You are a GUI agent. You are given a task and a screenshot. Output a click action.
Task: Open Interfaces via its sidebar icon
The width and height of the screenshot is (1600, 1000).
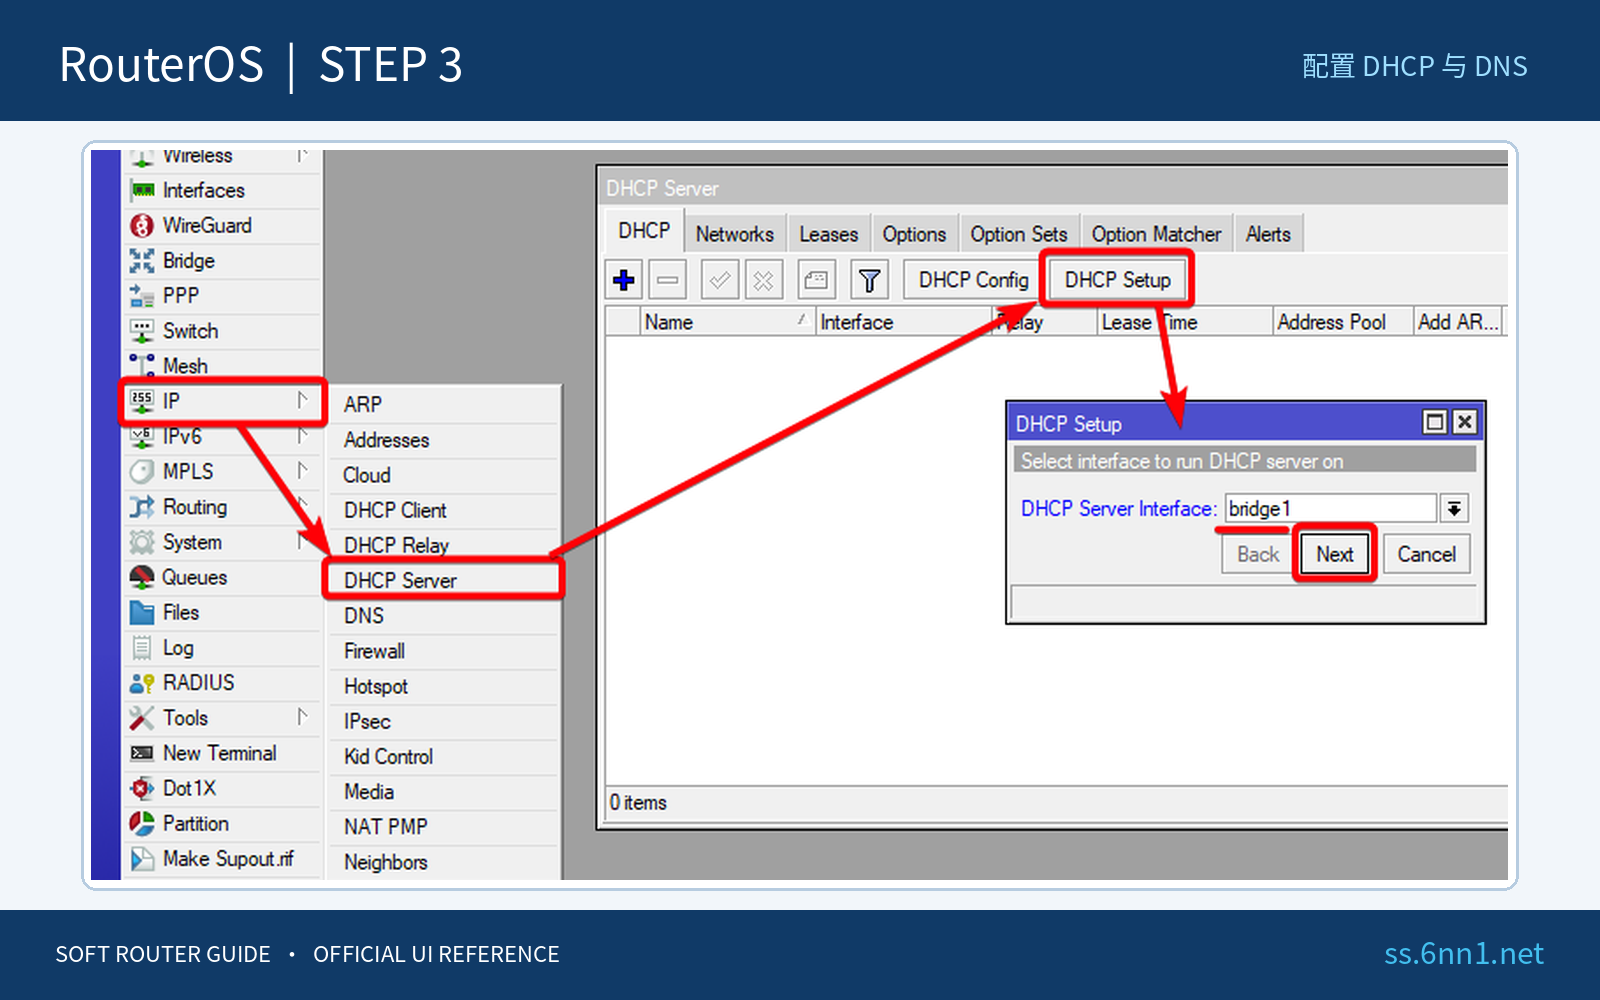143,190
